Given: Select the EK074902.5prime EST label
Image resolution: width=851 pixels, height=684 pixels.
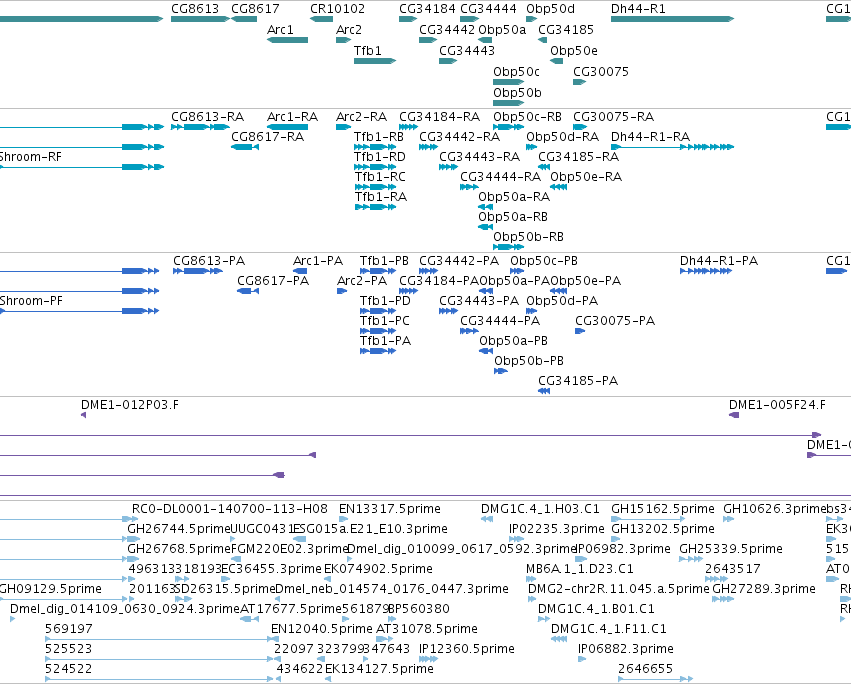Looking at the screenshot, I should click(378, 569).
